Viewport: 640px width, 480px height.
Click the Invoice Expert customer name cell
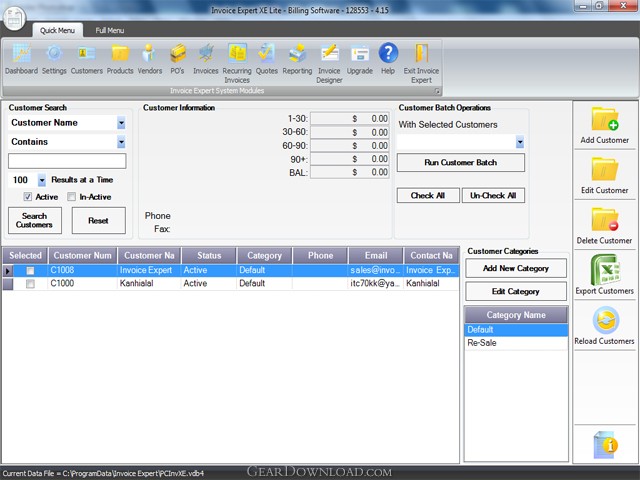point(149,271)
